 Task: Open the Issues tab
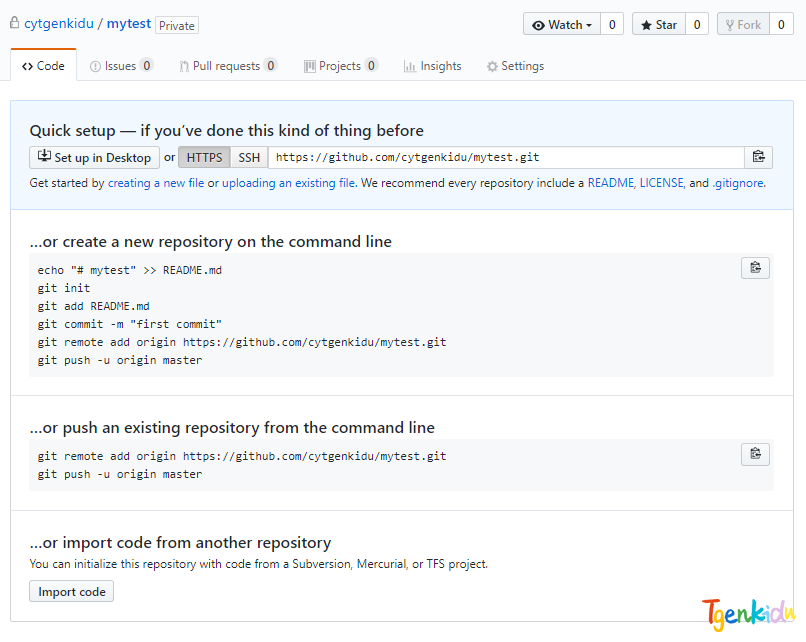(x=121, y=66)
